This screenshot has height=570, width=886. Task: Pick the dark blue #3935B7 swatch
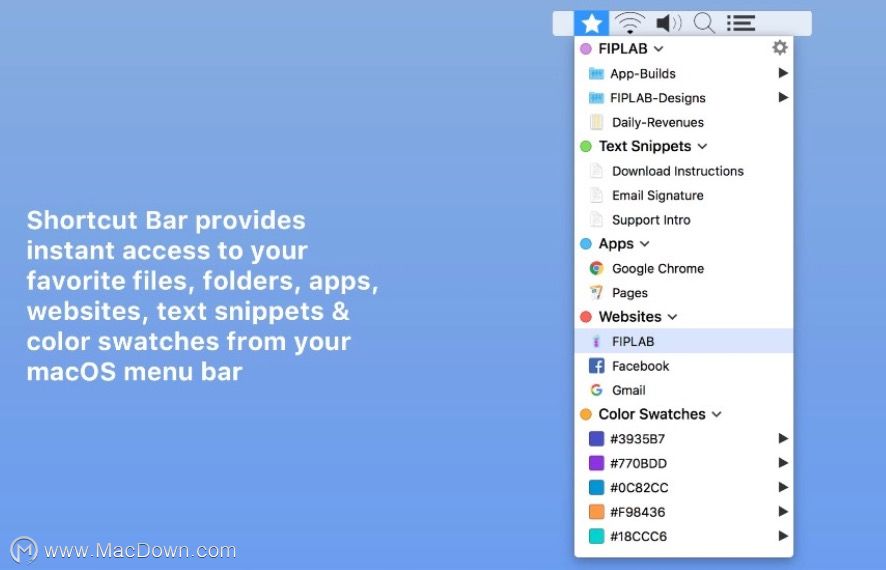click(x=596, y=438)
